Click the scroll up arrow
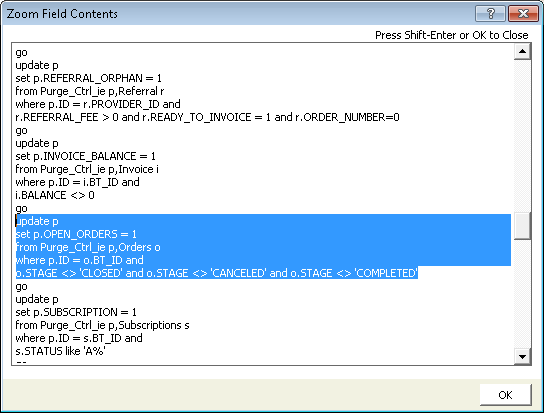544x413 pixels. (522, 52)
